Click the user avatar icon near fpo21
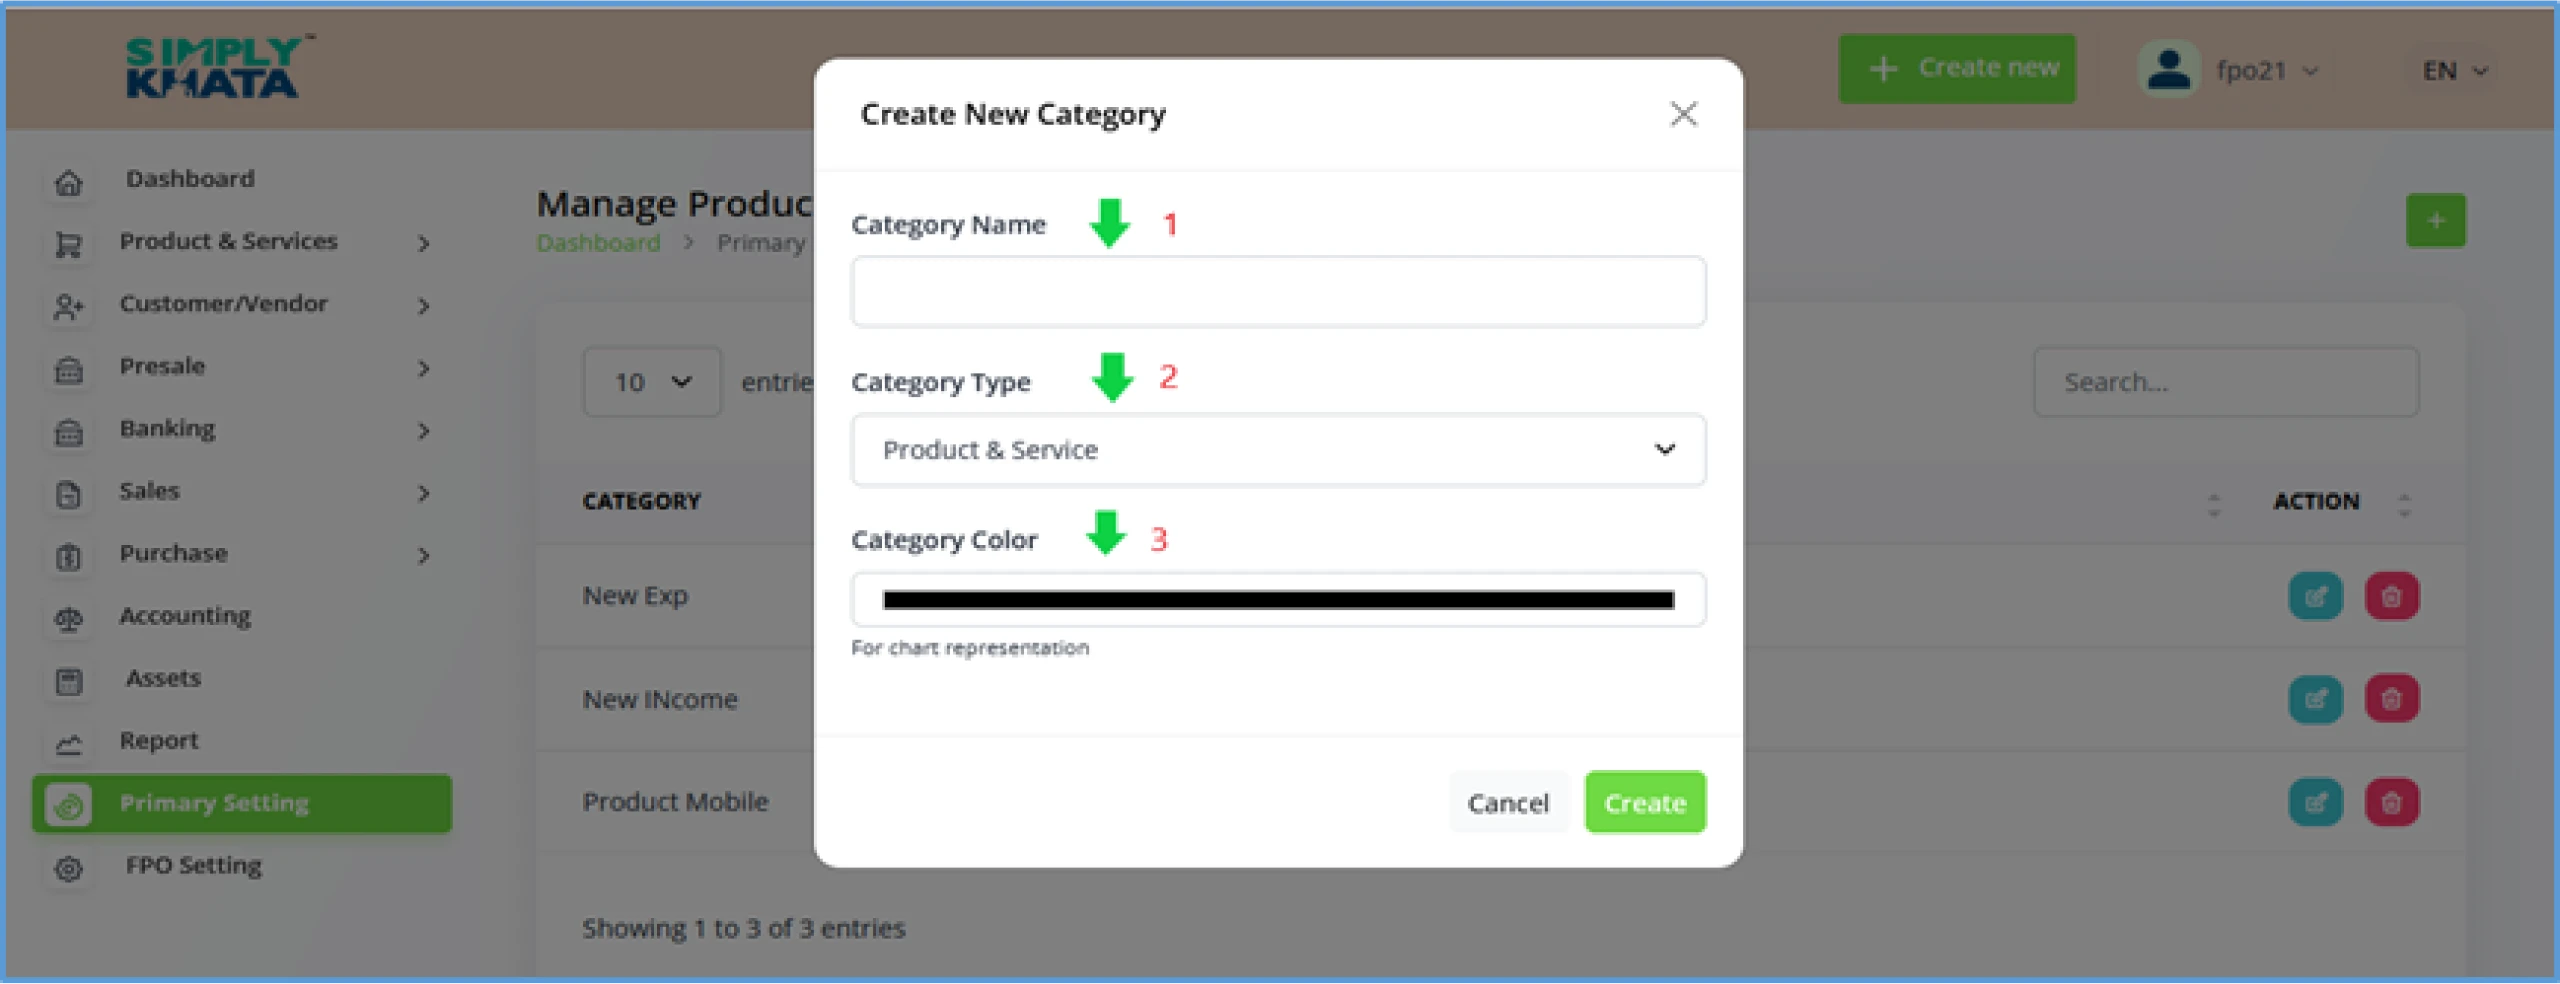This screenshot has width=2560, height=984. point(2168,69)
